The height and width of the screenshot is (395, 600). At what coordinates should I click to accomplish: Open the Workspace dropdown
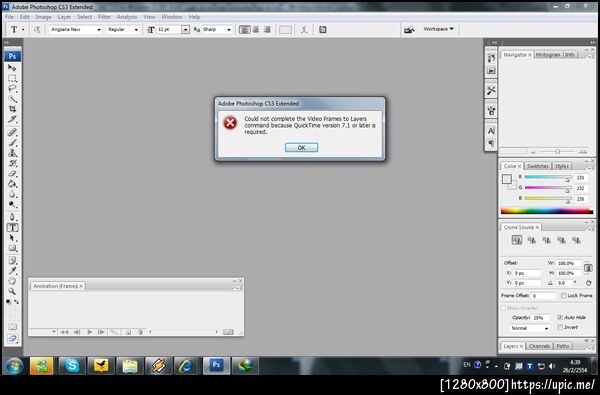click(x=439, y=29)
